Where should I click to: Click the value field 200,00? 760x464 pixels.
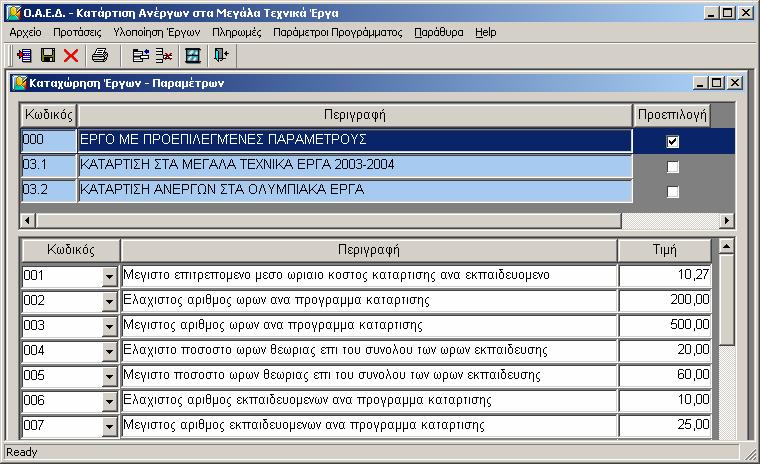tap(665, 301)
